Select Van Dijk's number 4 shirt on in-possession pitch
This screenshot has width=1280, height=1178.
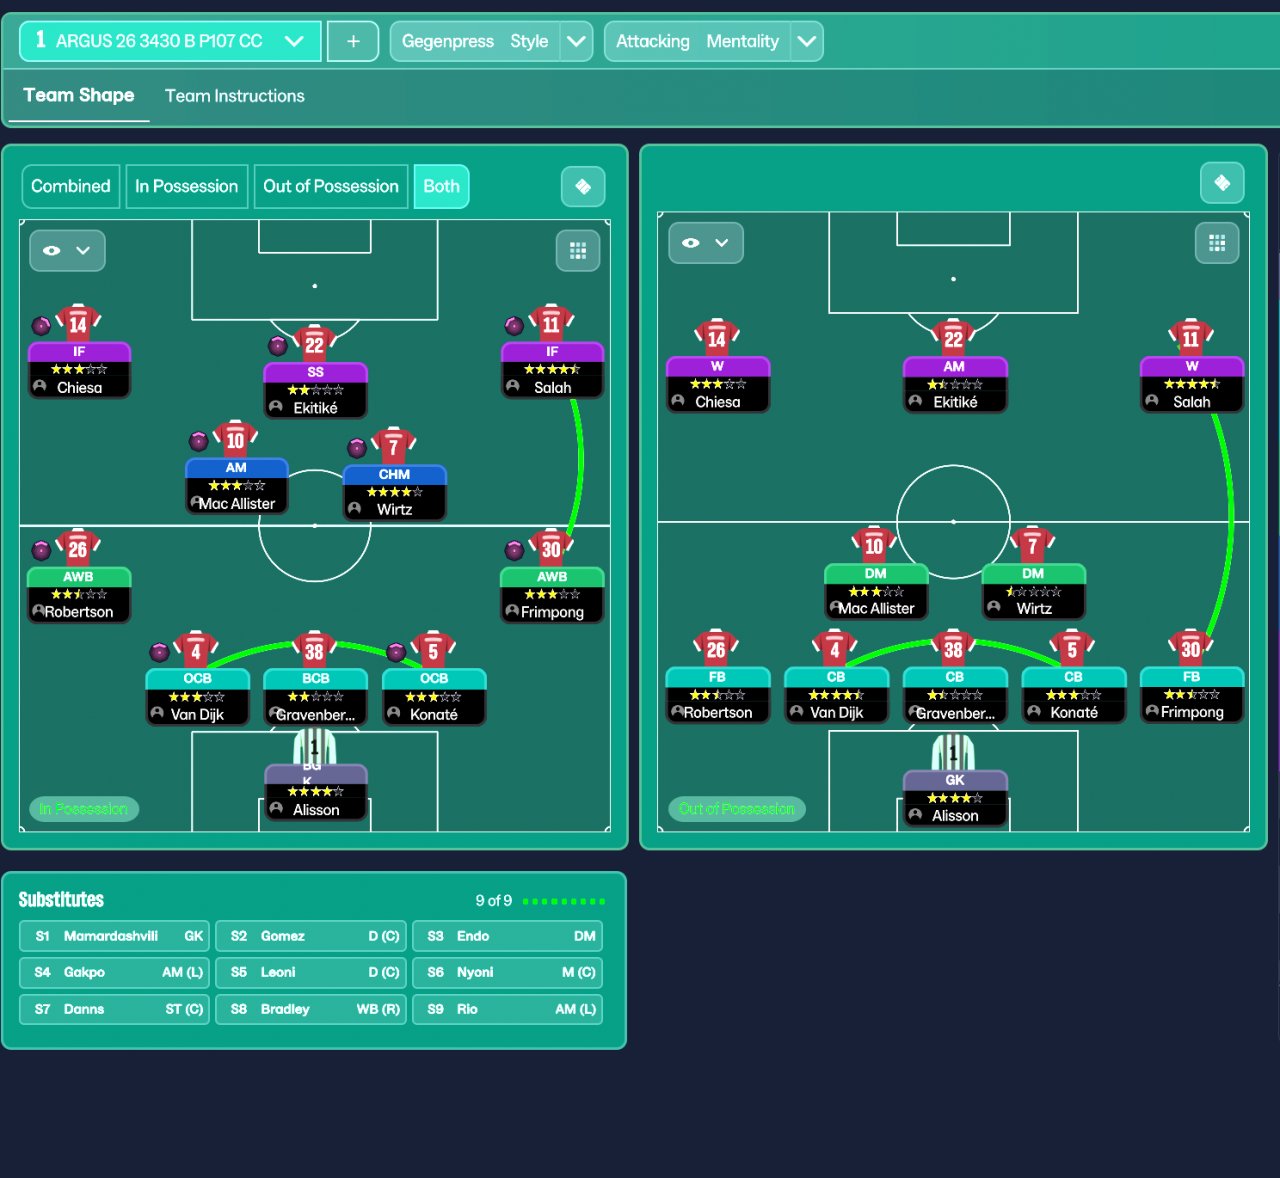[x=196, y=650]
